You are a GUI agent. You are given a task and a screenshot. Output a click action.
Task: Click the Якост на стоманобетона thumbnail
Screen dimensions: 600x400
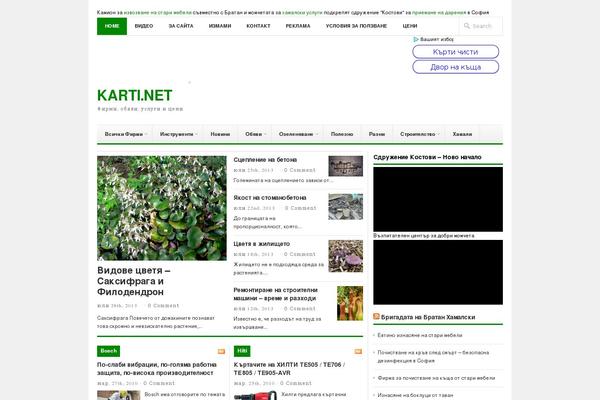346,207
